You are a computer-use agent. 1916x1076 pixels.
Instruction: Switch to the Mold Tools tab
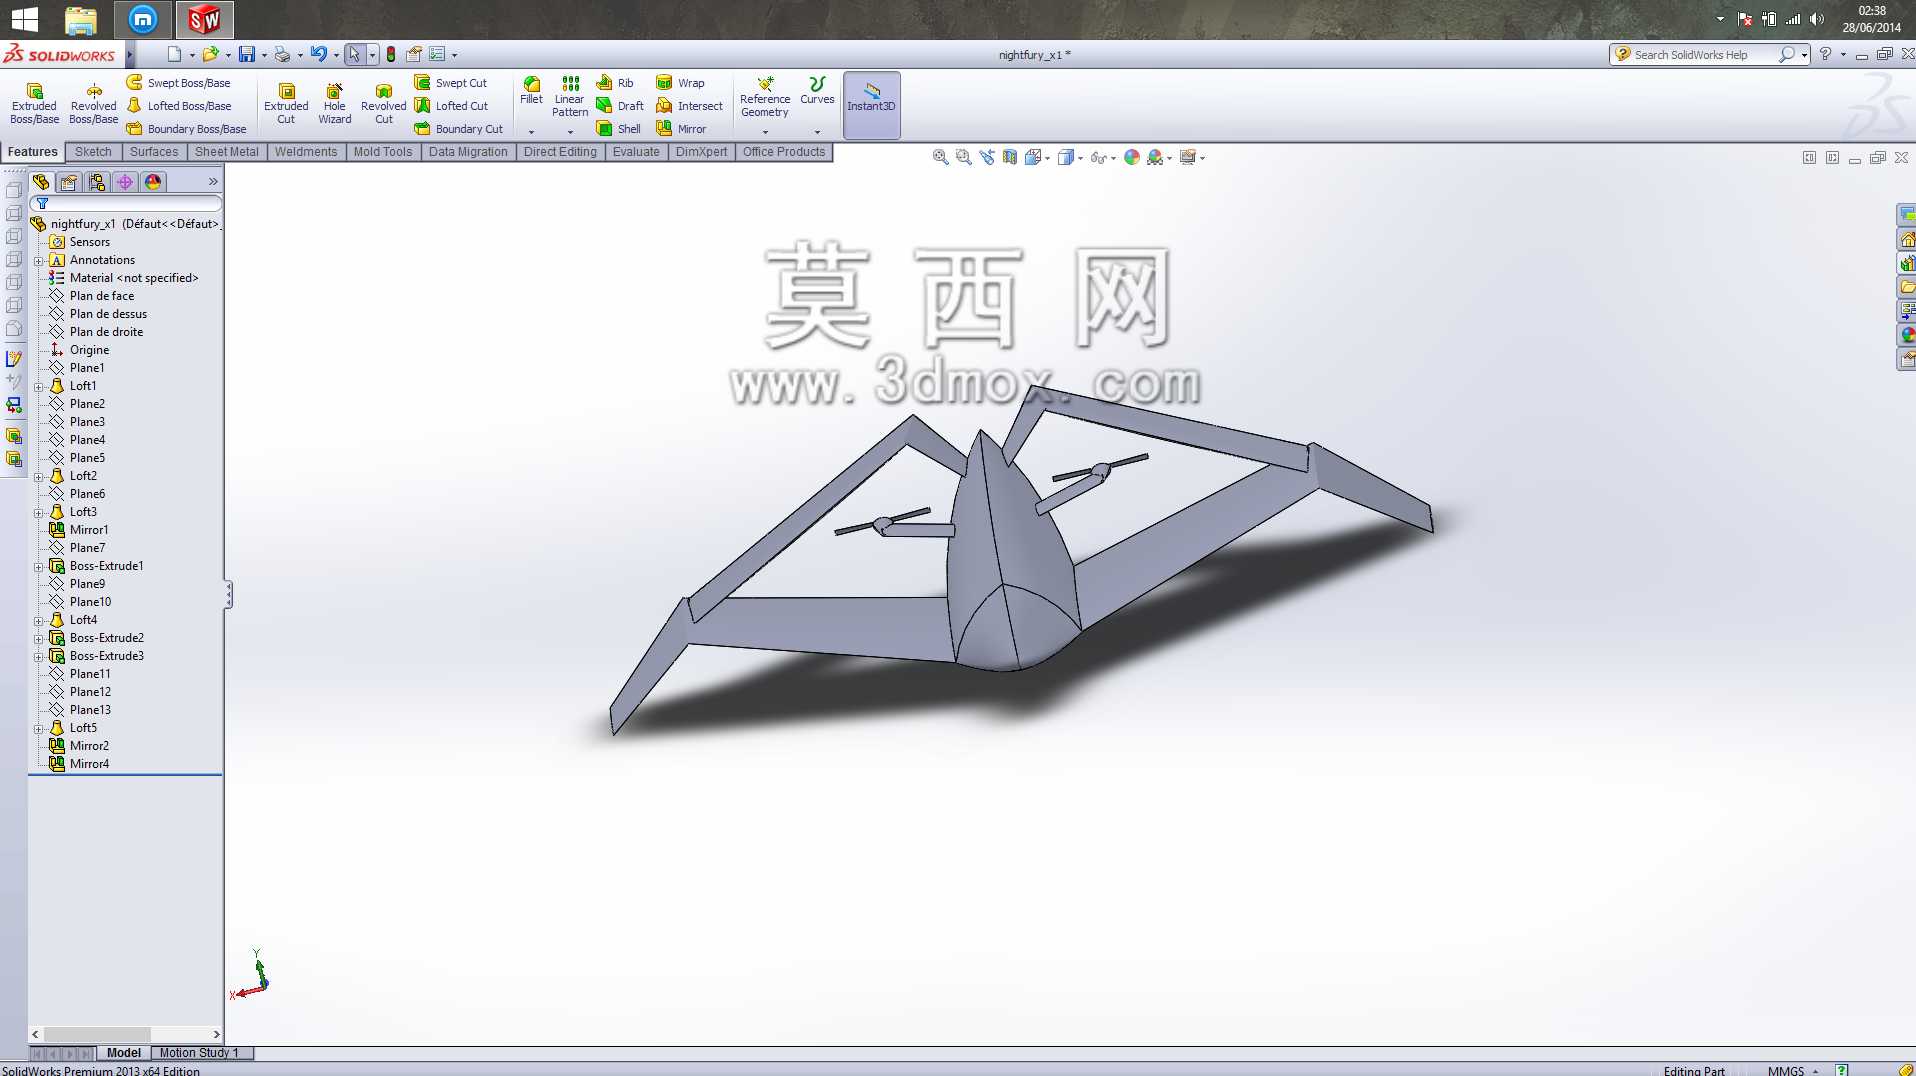click(x=383, y=152)
